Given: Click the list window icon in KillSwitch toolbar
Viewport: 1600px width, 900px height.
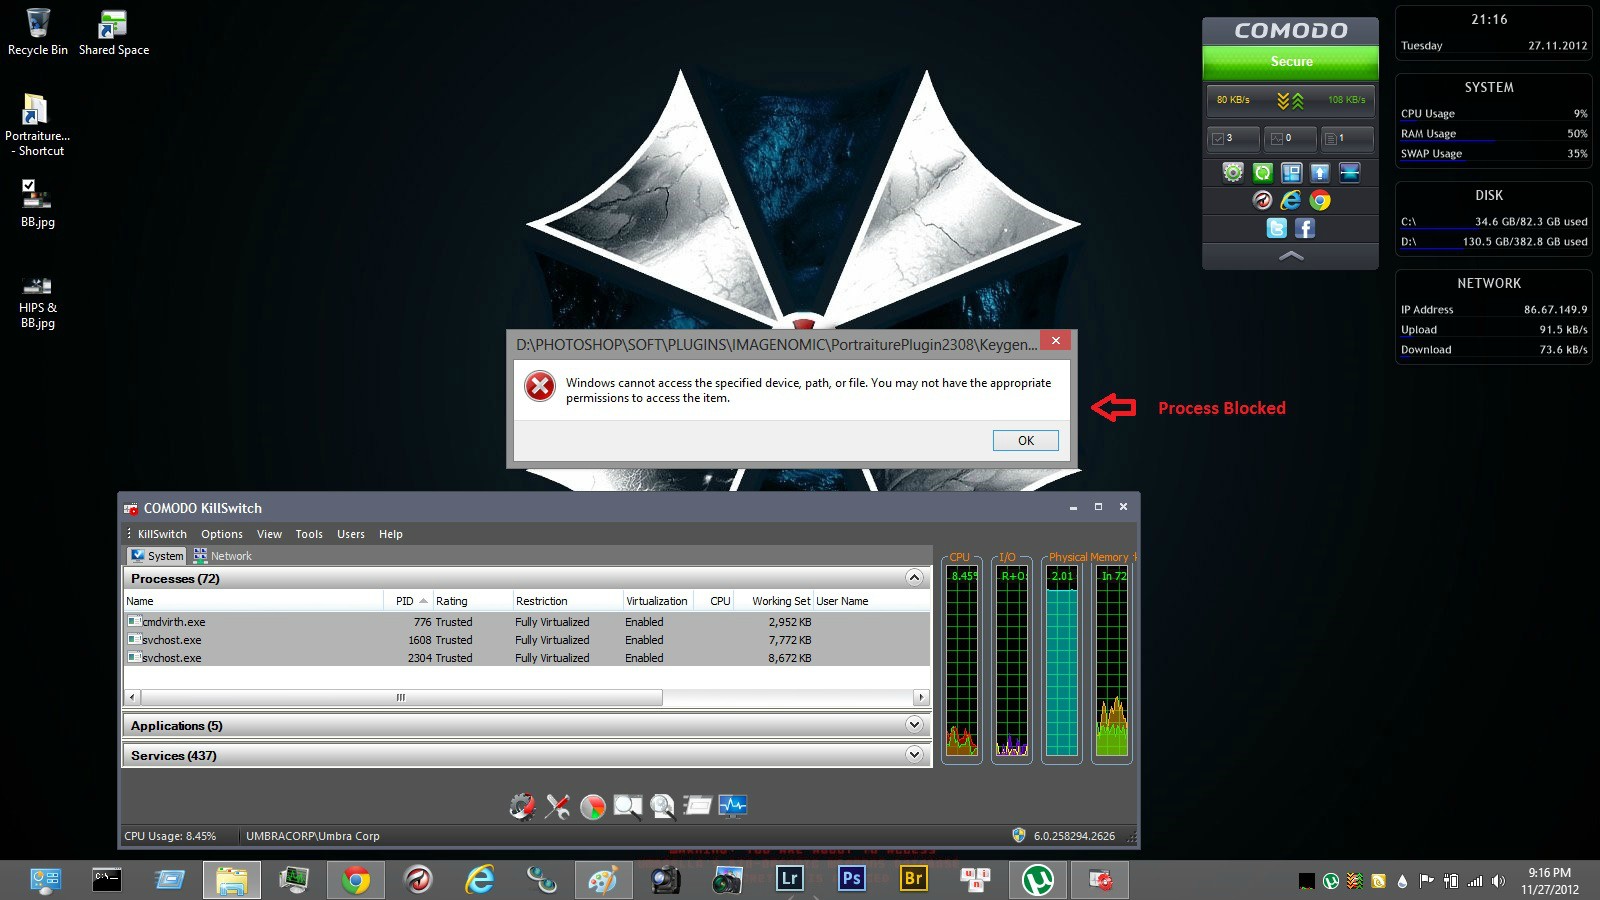Looking at the screenshot, I should point(697,806).
